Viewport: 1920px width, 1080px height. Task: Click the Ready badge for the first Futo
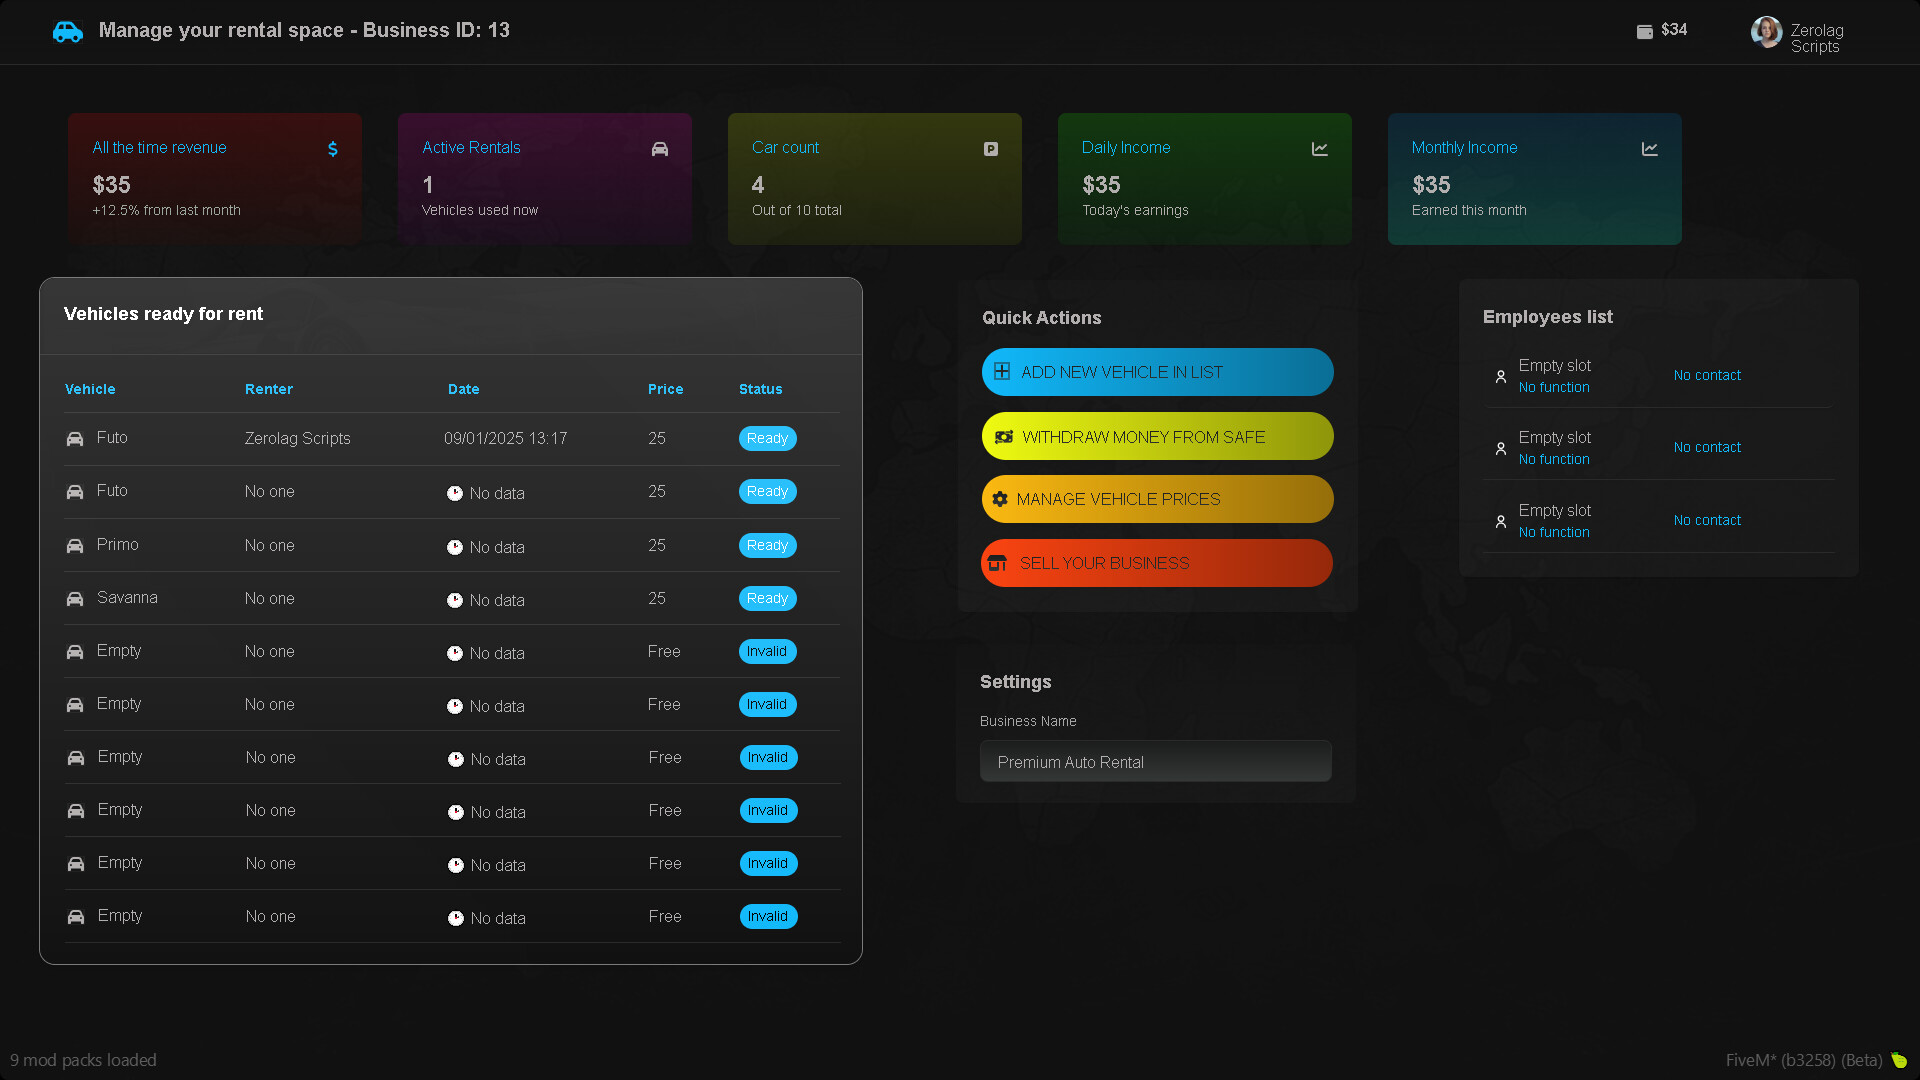tap(767, 438)
